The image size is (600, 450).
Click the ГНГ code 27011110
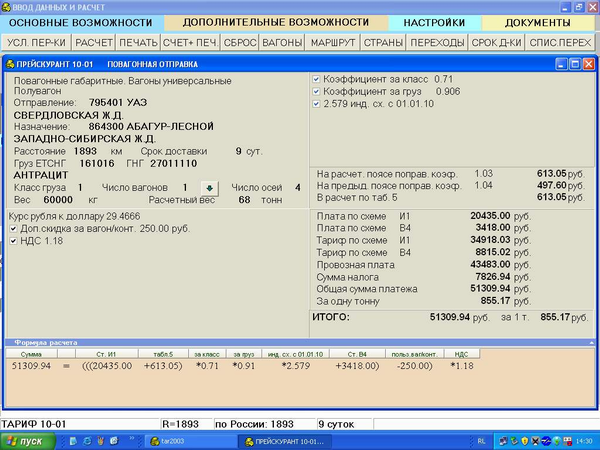174,163
